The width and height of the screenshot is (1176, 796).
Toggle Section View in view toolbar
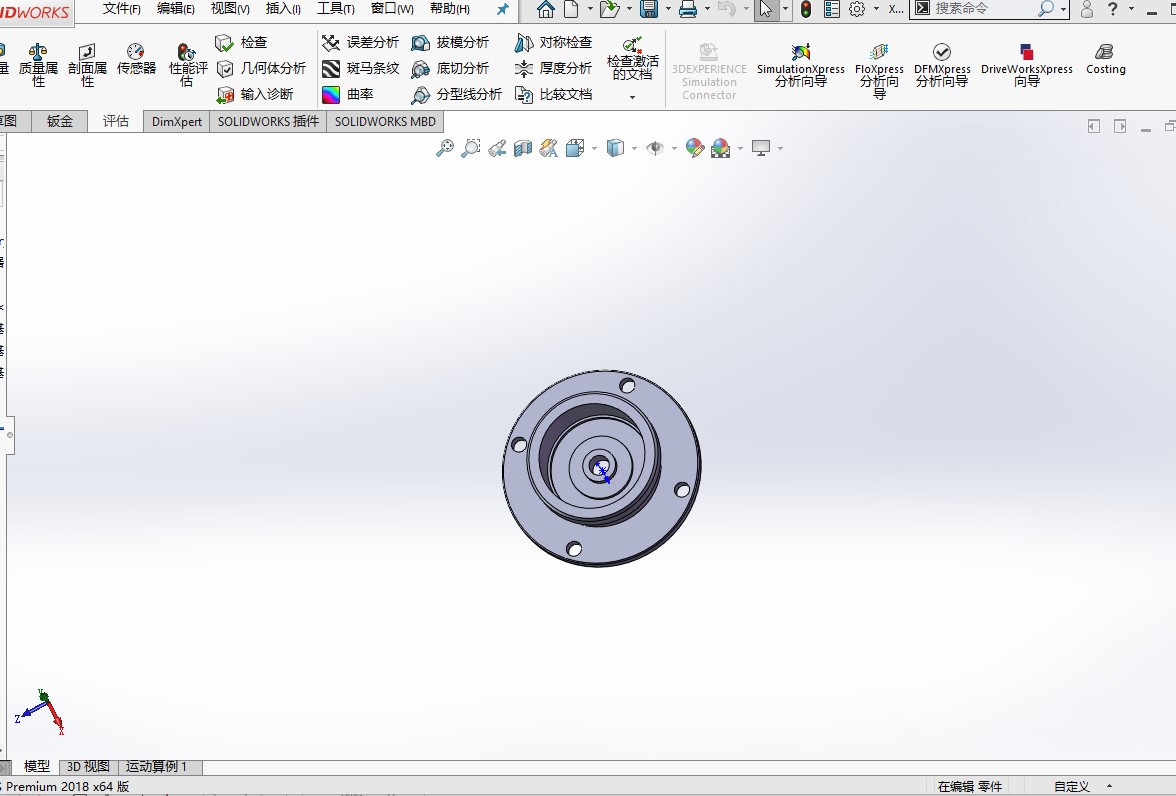click(523, 148)
